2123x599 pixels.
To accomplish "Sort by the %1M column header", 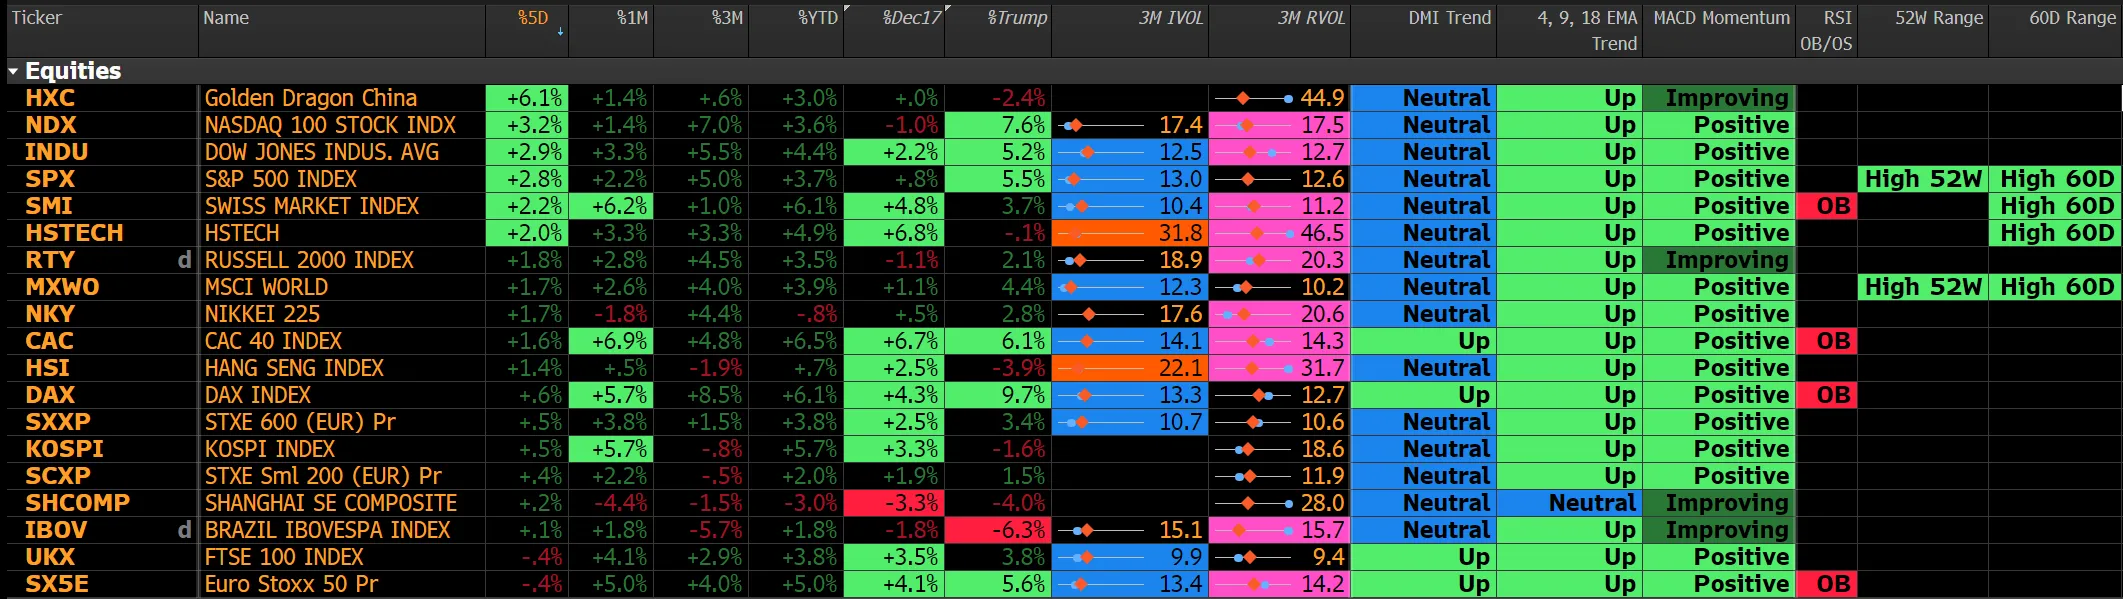I will pyautogui.click(x=631, y=18).
